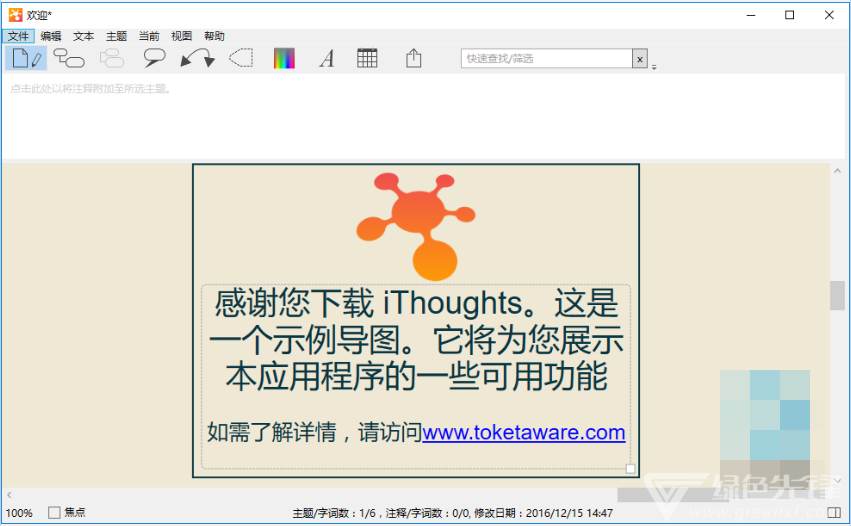Click the scroll up arrow
This screenshot has width=851, height=526.
coord(837,171)
